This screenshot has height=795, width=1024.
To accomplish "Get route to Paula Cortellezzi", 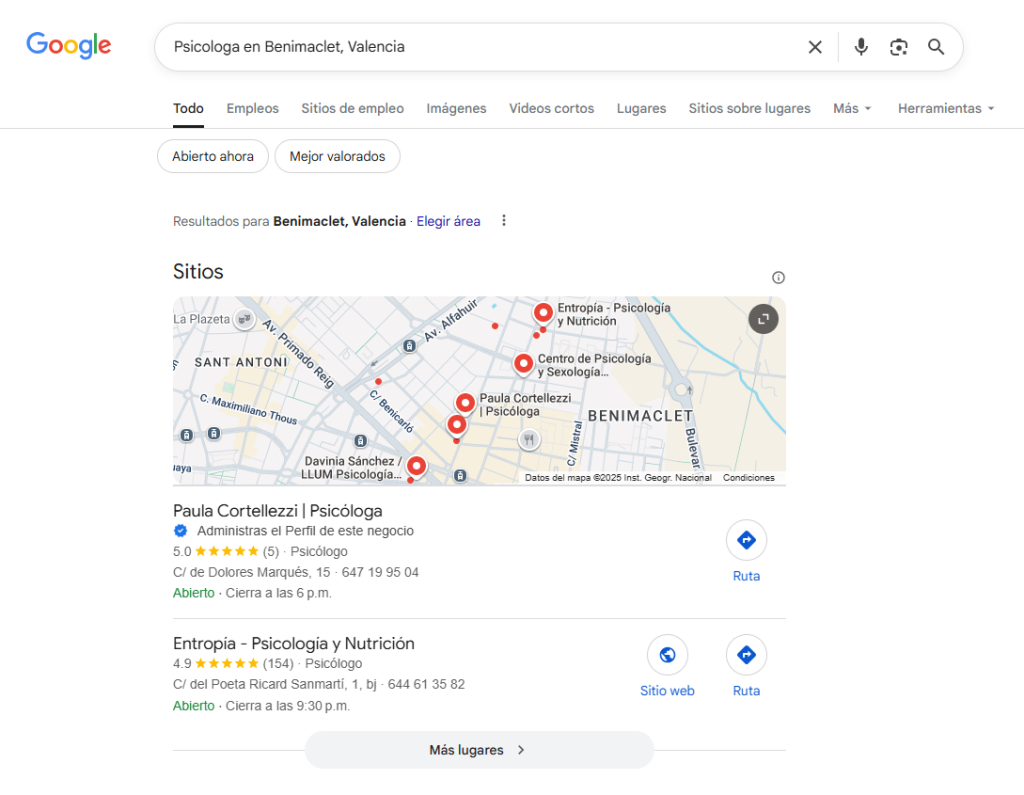I will [x=746, y=541].
